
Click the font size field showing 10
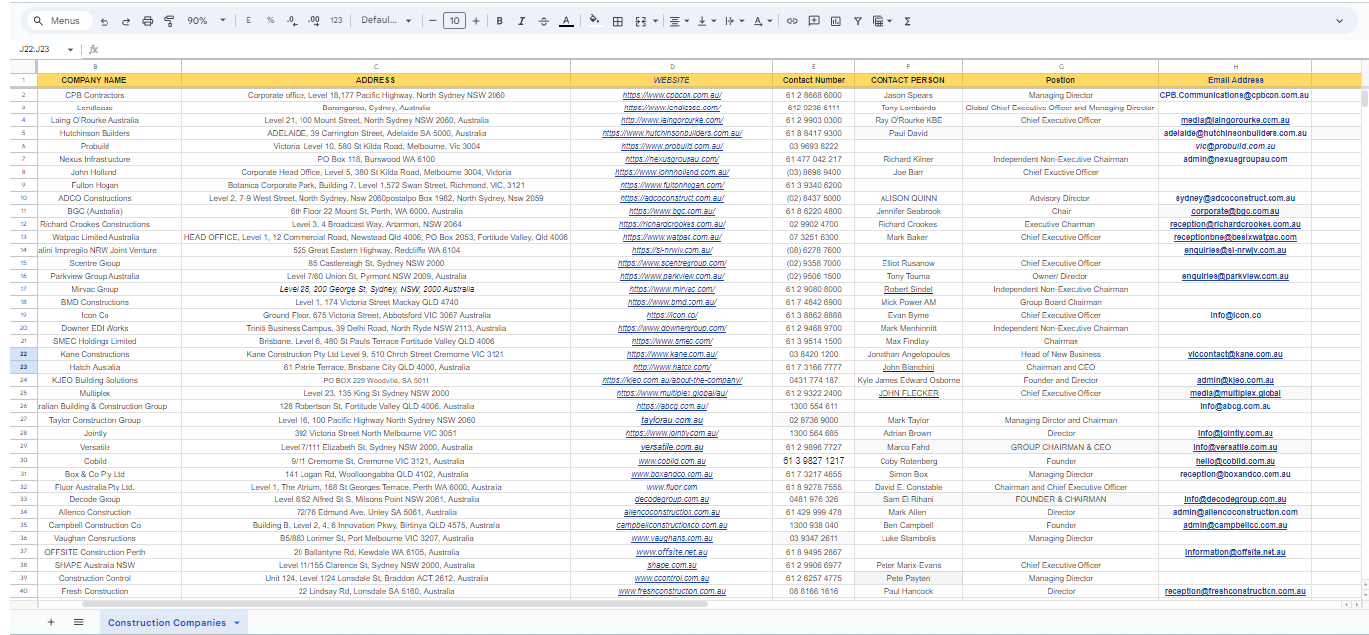pos(454,20)
